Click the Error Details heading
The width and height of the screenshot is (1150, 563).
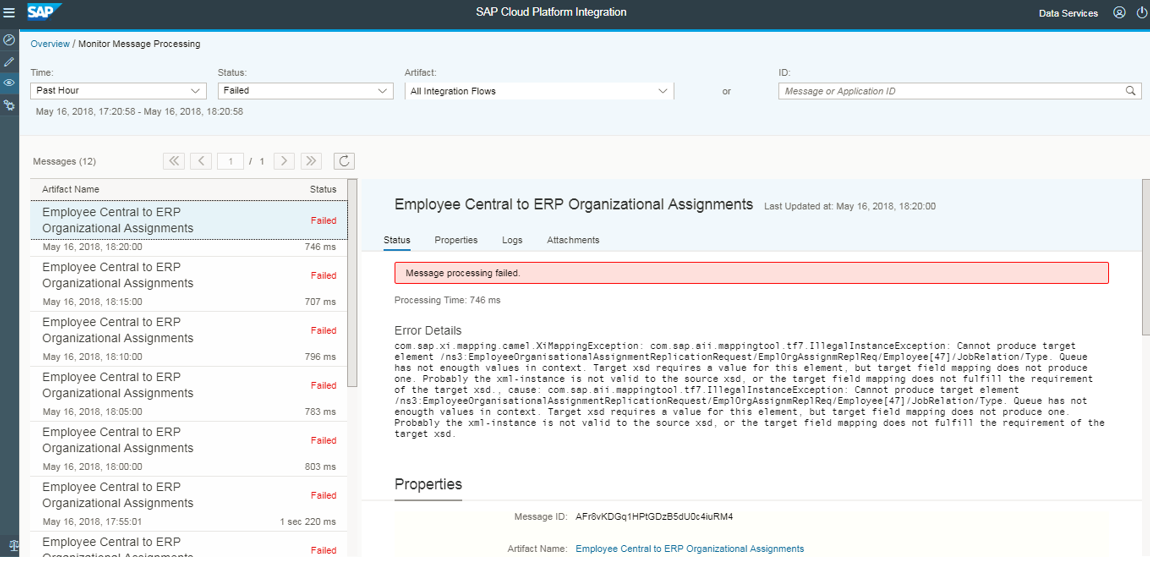point(428,331)
